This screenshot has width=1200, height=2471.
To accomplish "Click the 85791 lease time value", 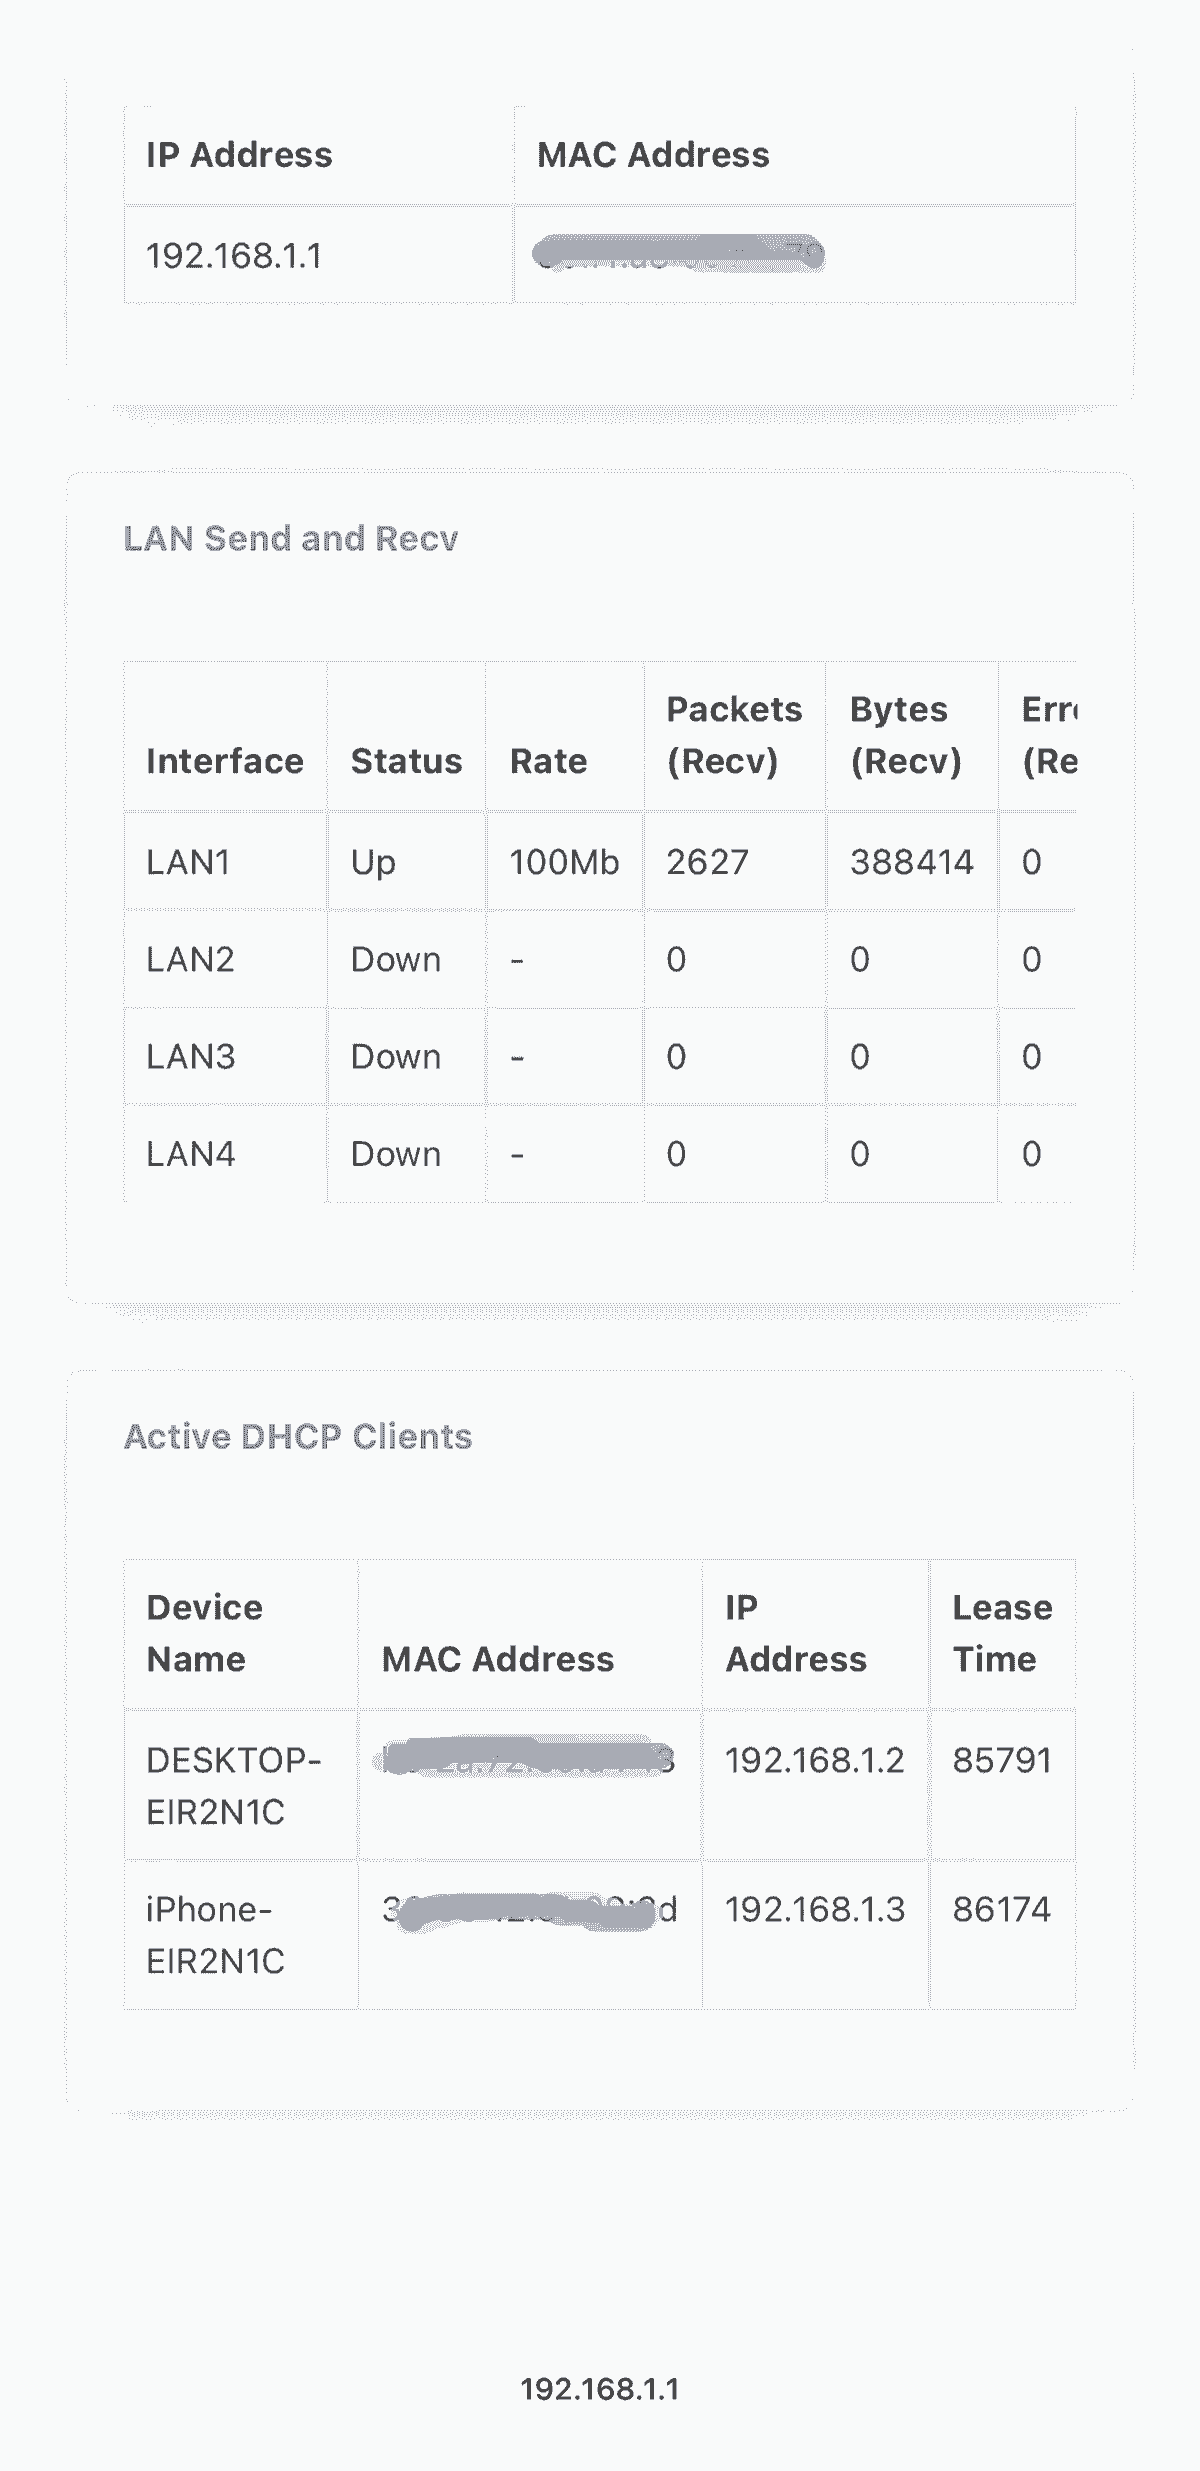I will pyautogui.click(x=1001, y=1760).
